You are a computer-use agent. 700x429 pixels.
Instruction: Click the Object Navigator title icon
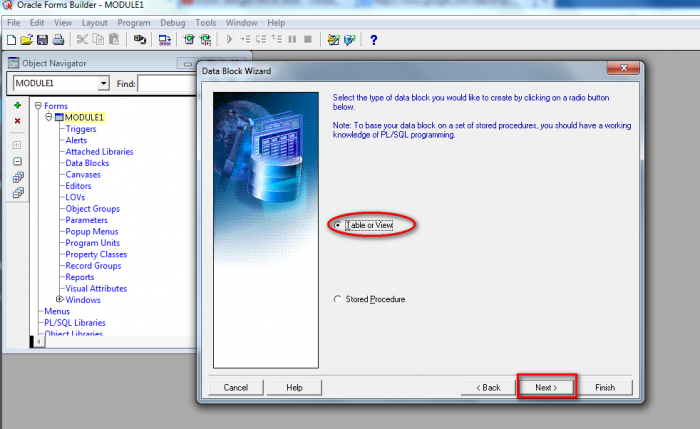tap(13, 63)
